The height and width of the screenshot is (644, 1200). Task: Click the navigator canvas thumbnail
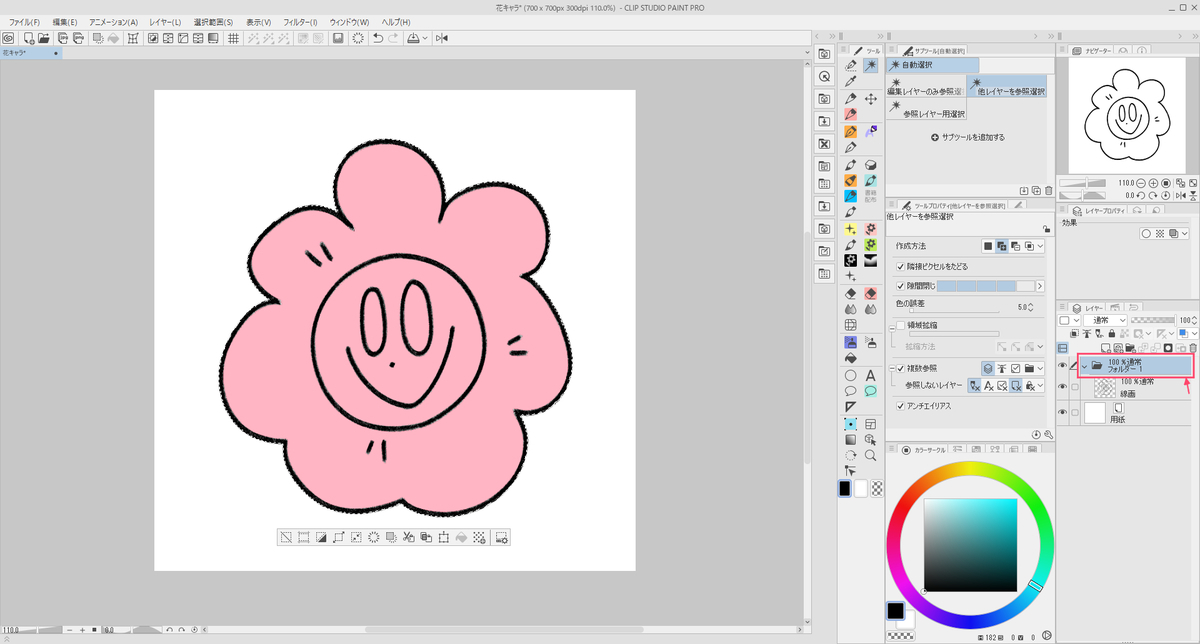1126,114
